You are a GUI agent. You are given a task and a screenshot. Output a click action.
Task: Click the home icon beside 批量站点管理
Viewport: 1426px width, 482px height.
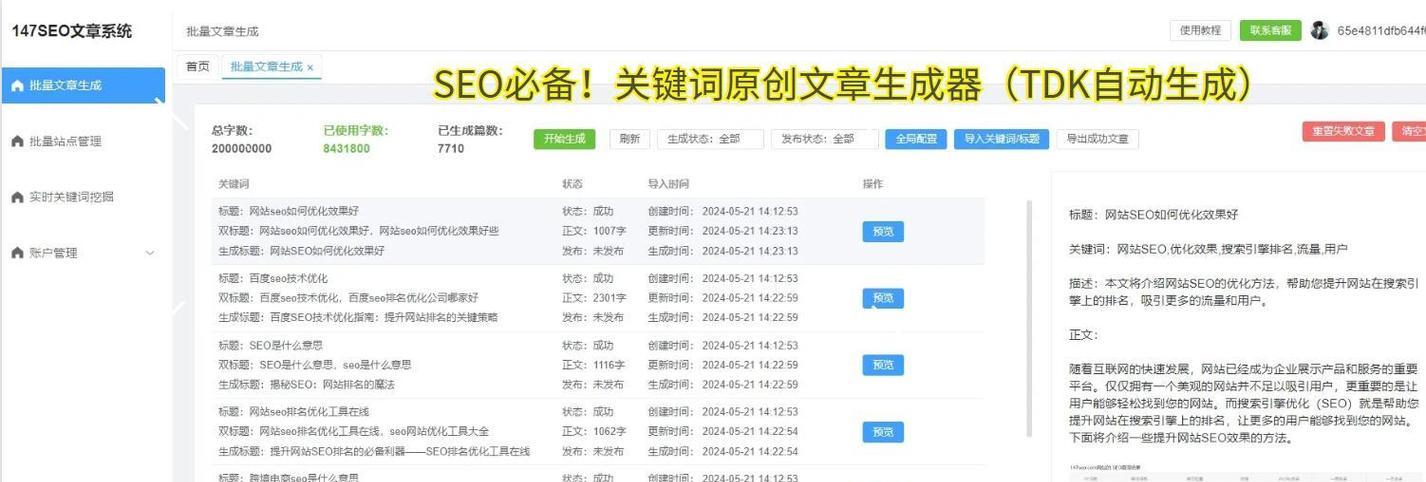click(17, 141)
